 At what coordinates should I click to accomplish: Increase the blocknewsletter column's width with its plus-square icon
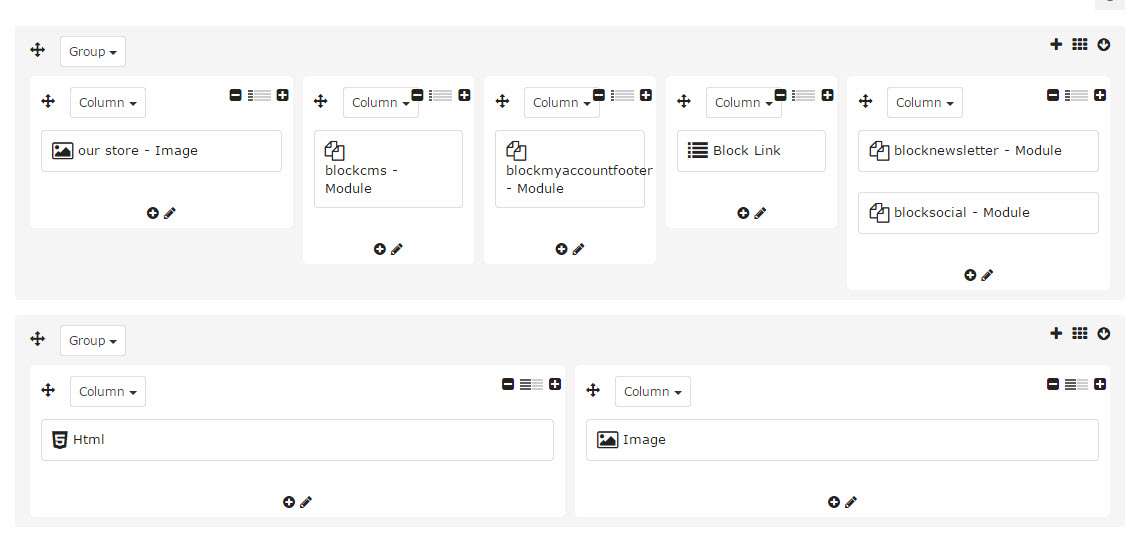tap(1100, 95)
